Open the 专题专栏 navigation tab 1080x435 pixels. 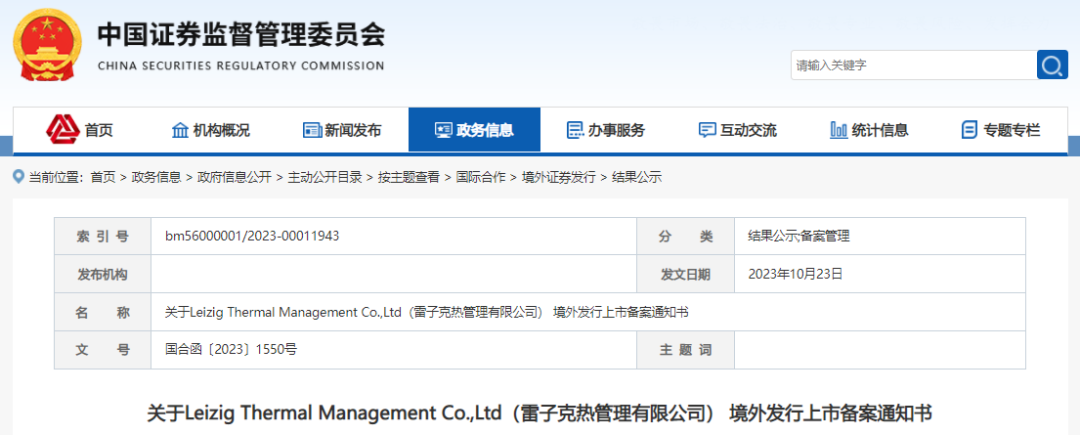(x=1001, y=129)
